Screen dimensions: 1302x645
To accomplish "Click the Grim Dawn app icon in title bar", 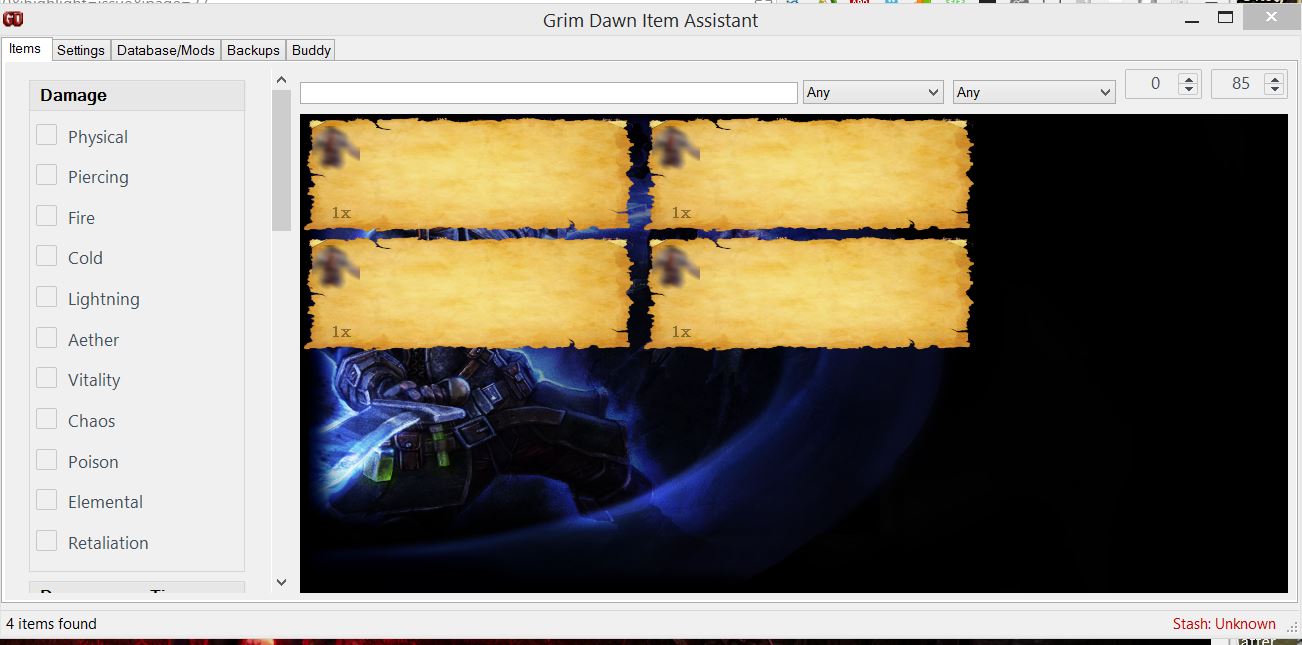I will coord(13,18).
